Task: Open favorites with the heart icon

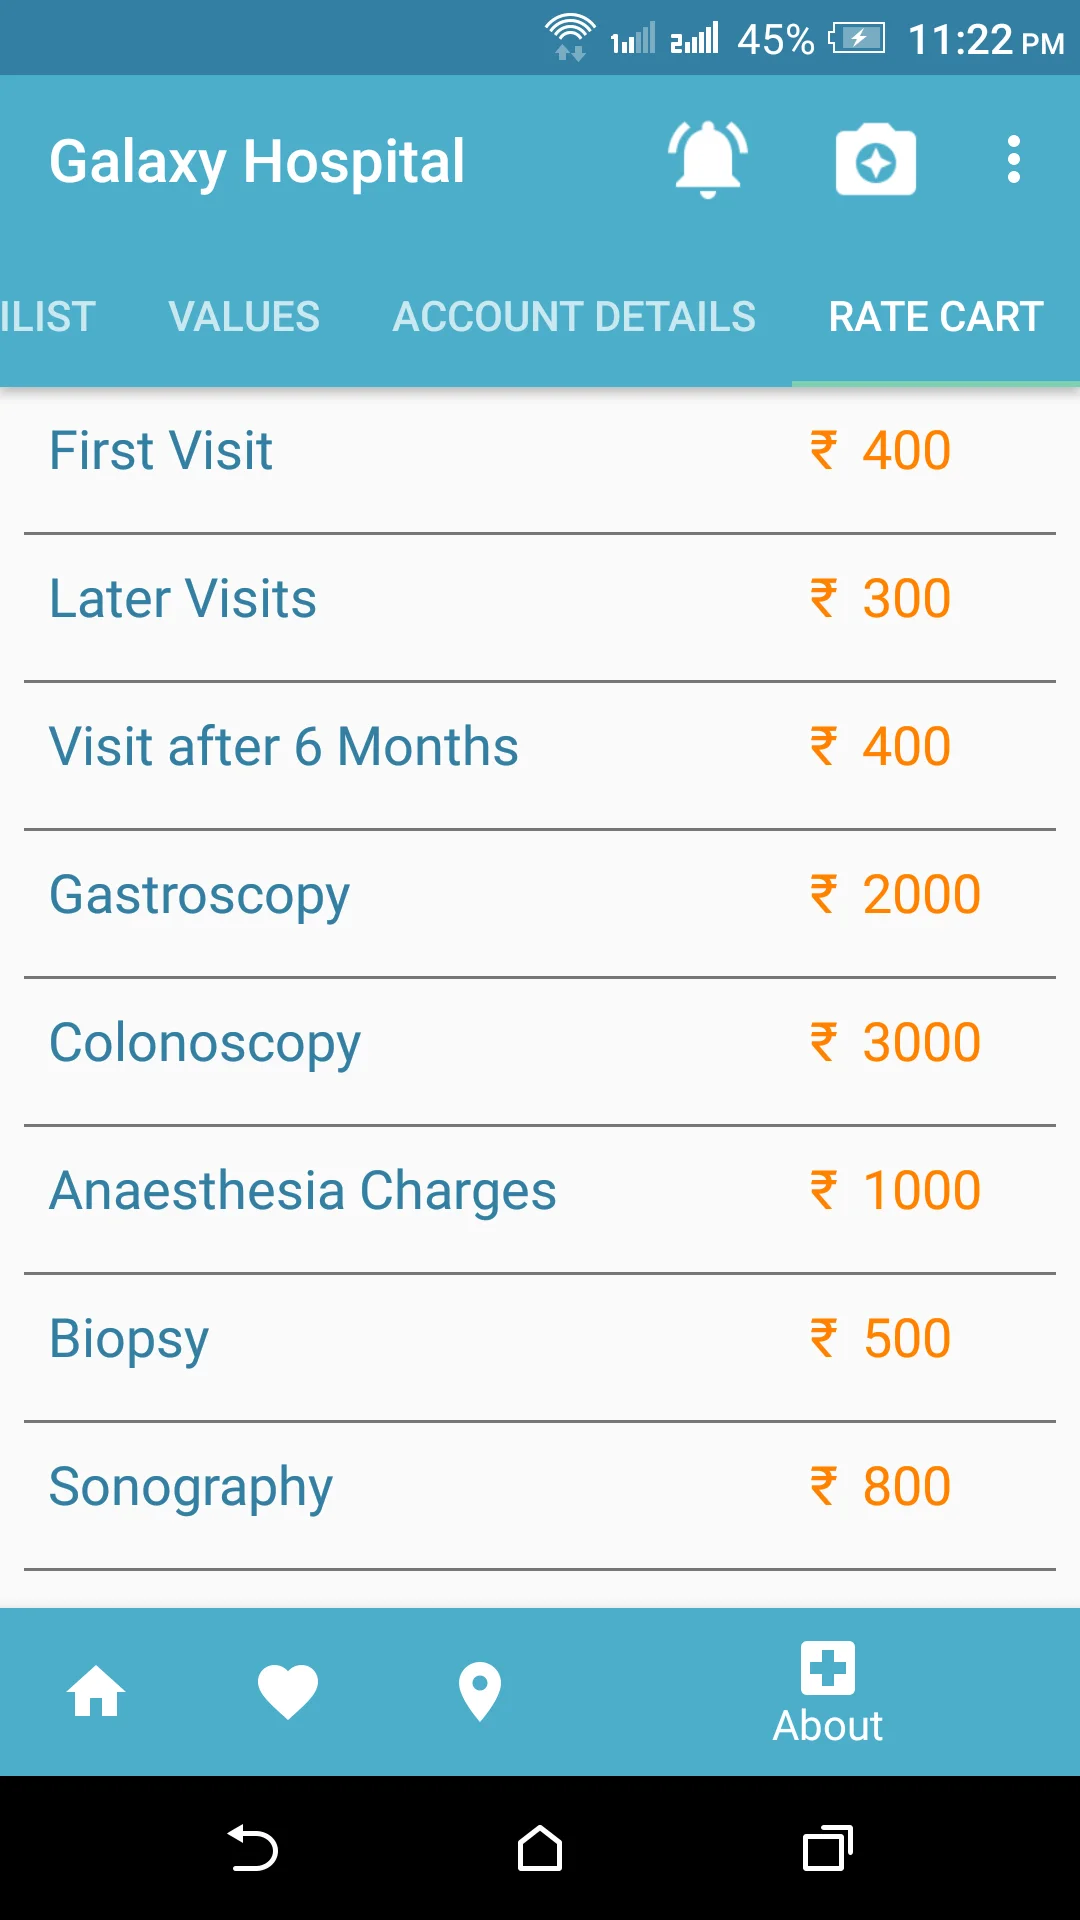Action: [288, 1692]
